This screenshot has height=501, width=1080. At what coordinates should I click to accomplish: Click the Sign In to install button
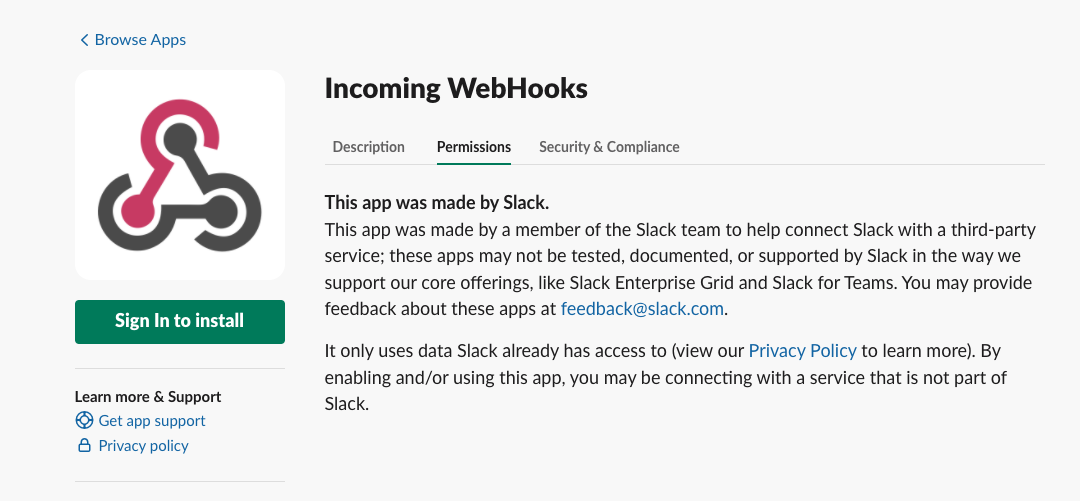click(x=180, y=321)
